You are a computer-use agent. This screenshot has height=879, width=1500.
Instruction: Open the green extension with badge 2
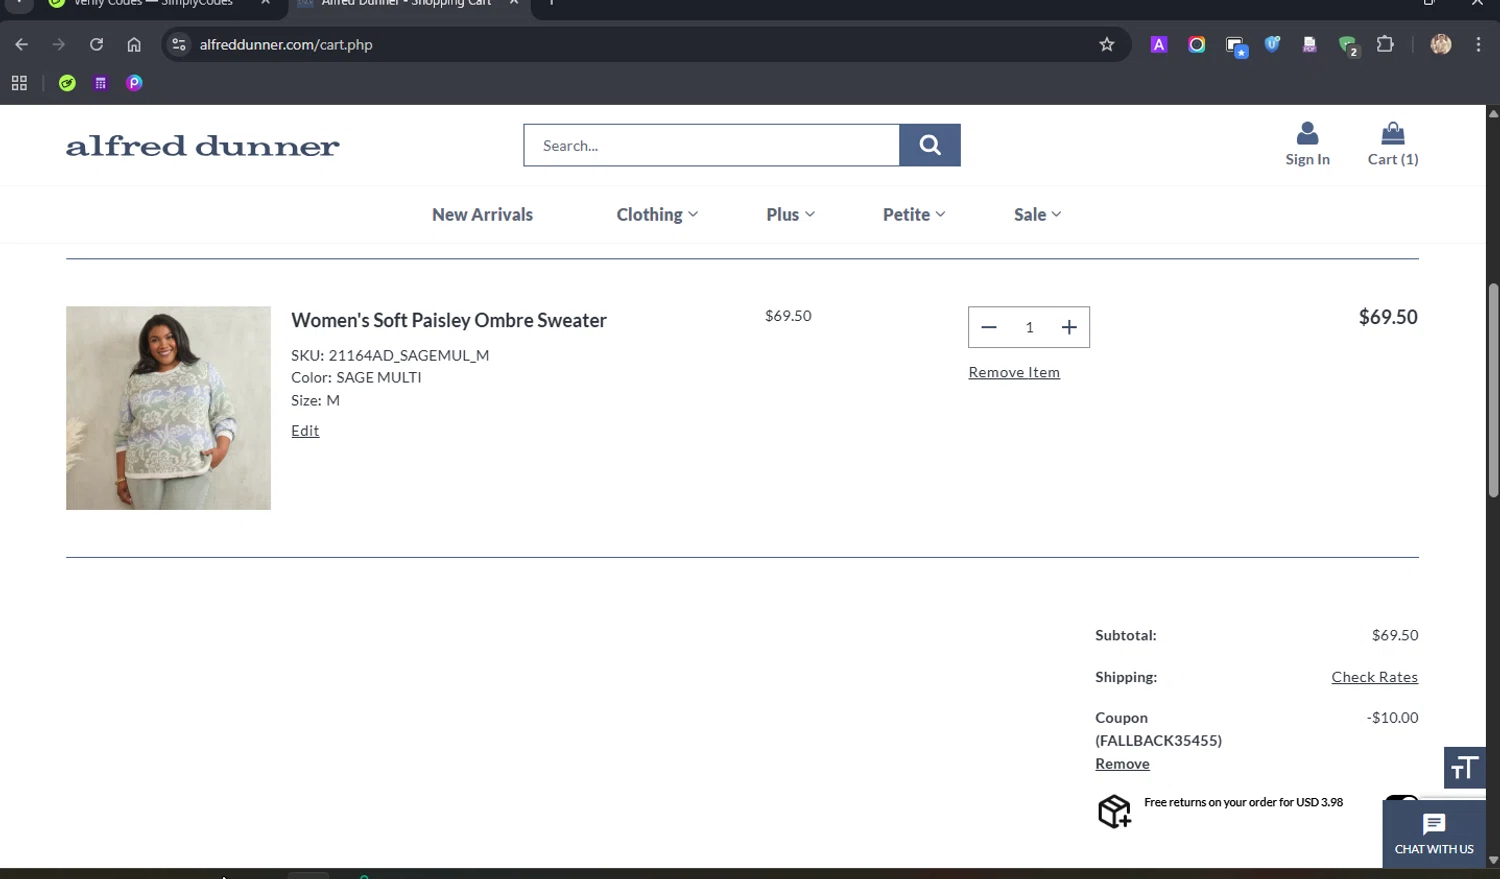[1348, 46]
